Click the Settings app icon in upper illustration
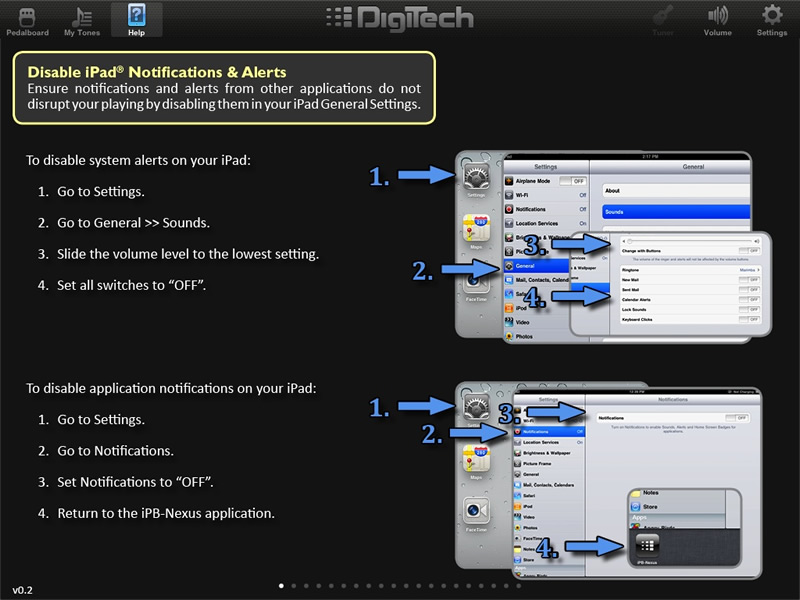 click(476, 177)
